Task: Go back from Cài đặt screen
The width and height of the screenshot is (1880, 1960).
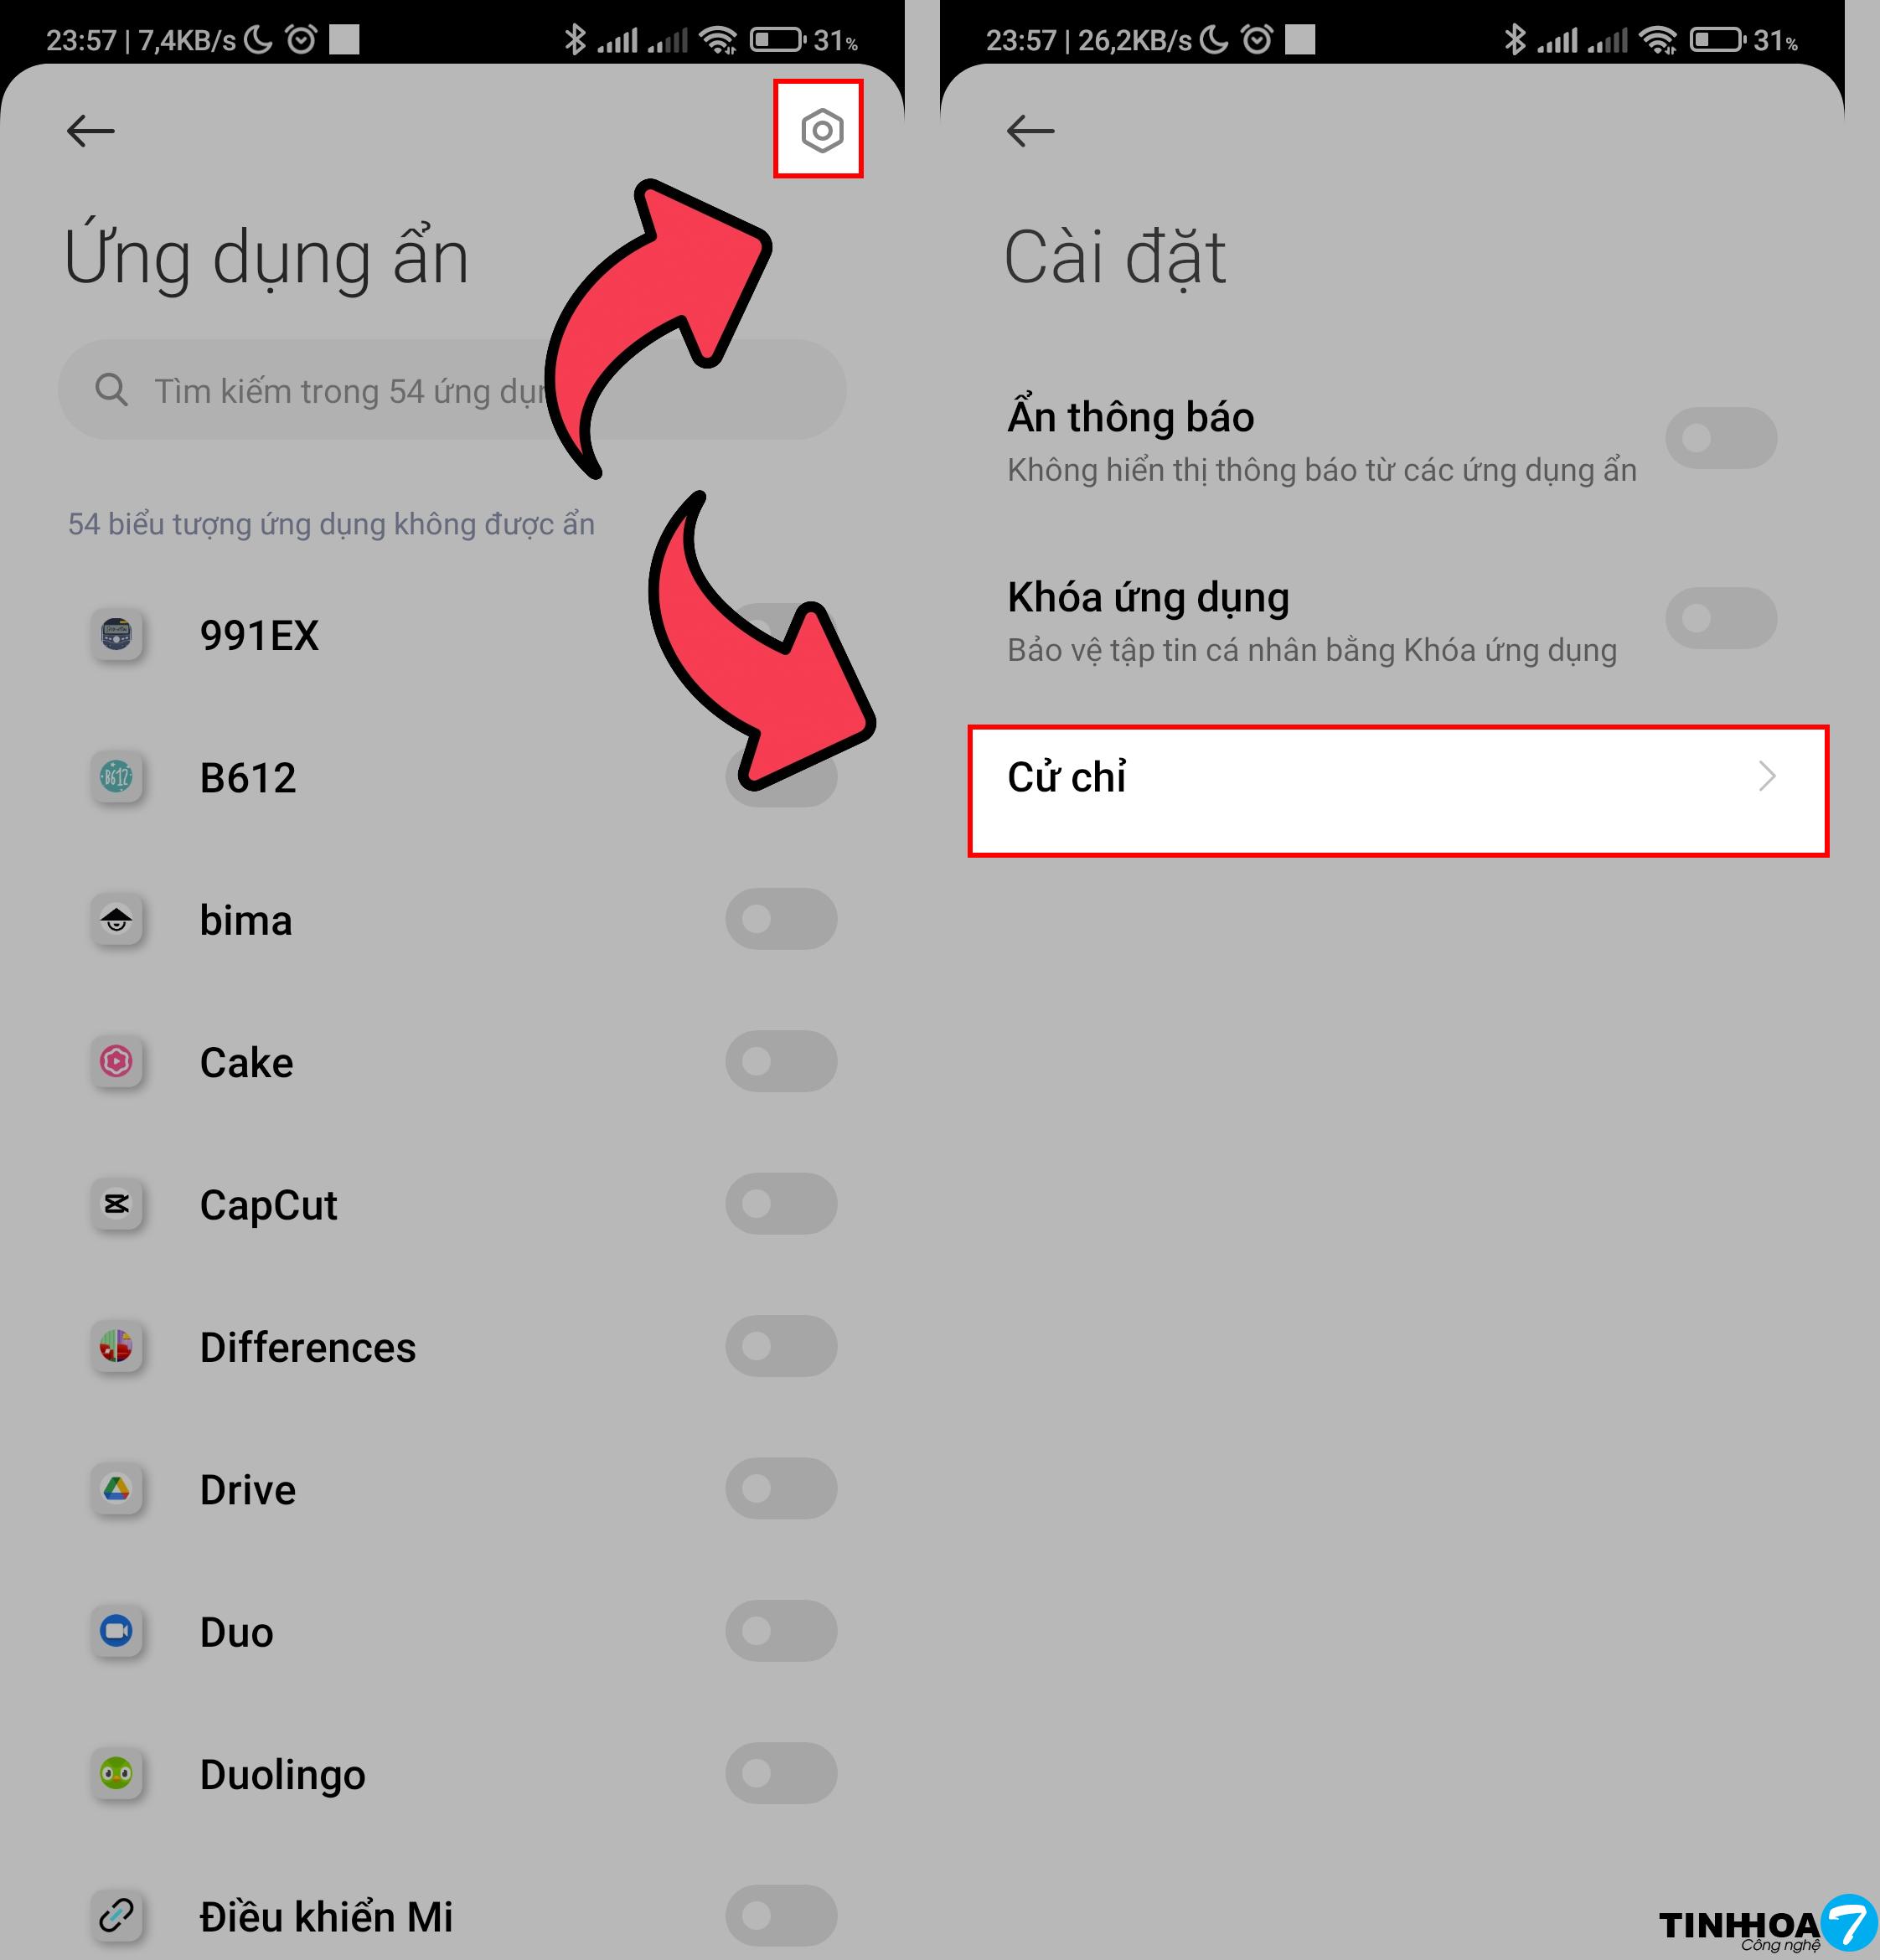Action: [x=1030, y=130]
